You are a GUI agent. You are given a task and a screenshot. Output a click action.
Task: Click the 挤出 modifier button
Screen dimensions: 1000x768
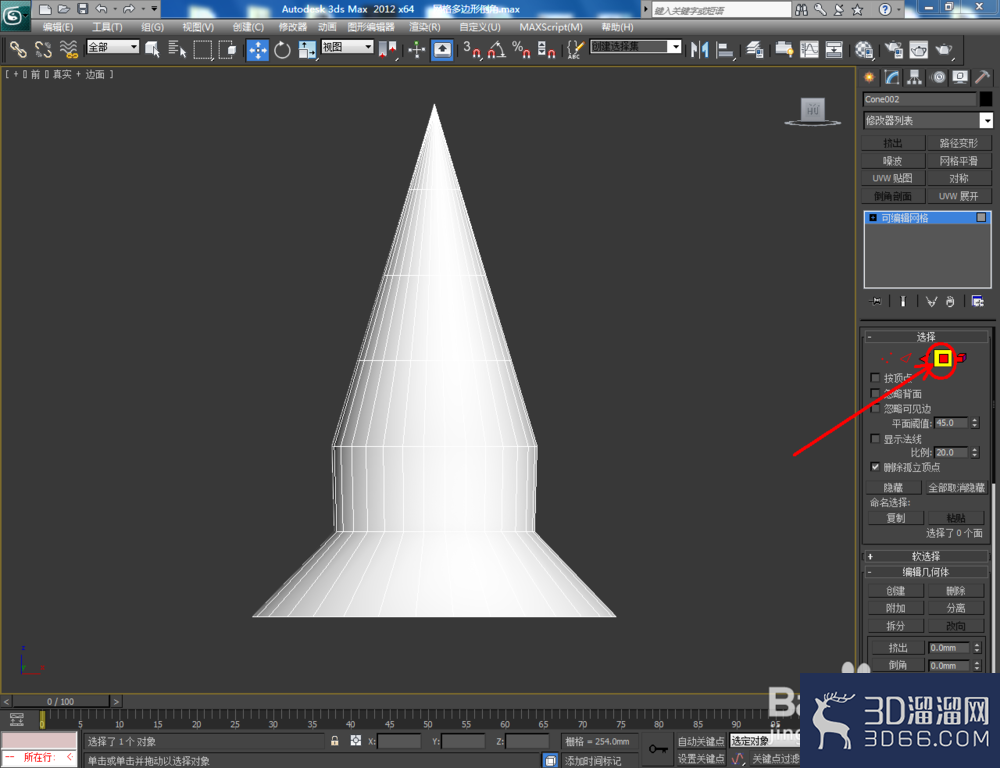[x=892, y=143]
